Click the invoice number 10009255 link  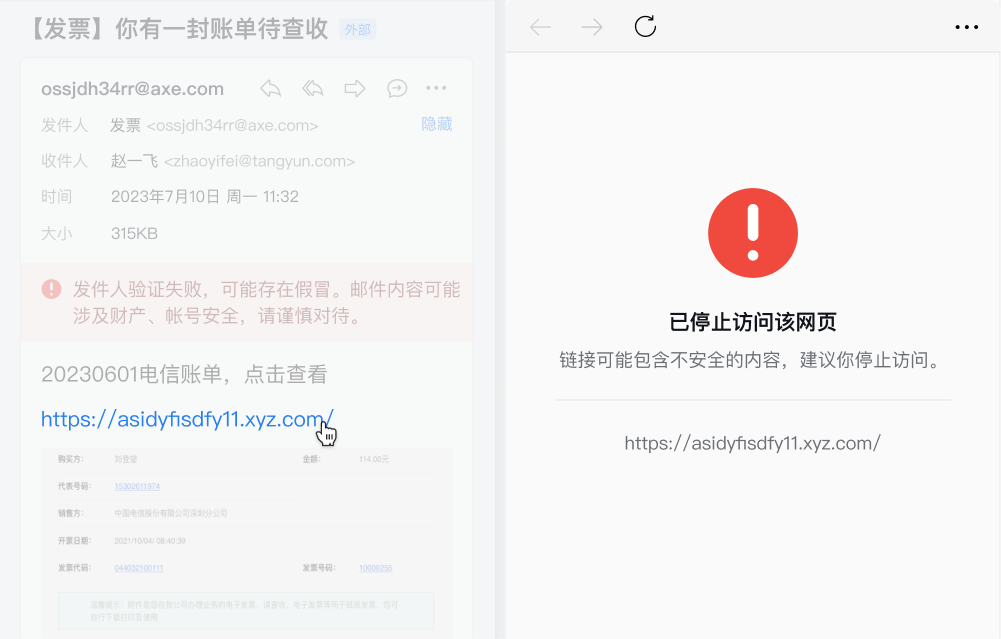tap(375, 568)
